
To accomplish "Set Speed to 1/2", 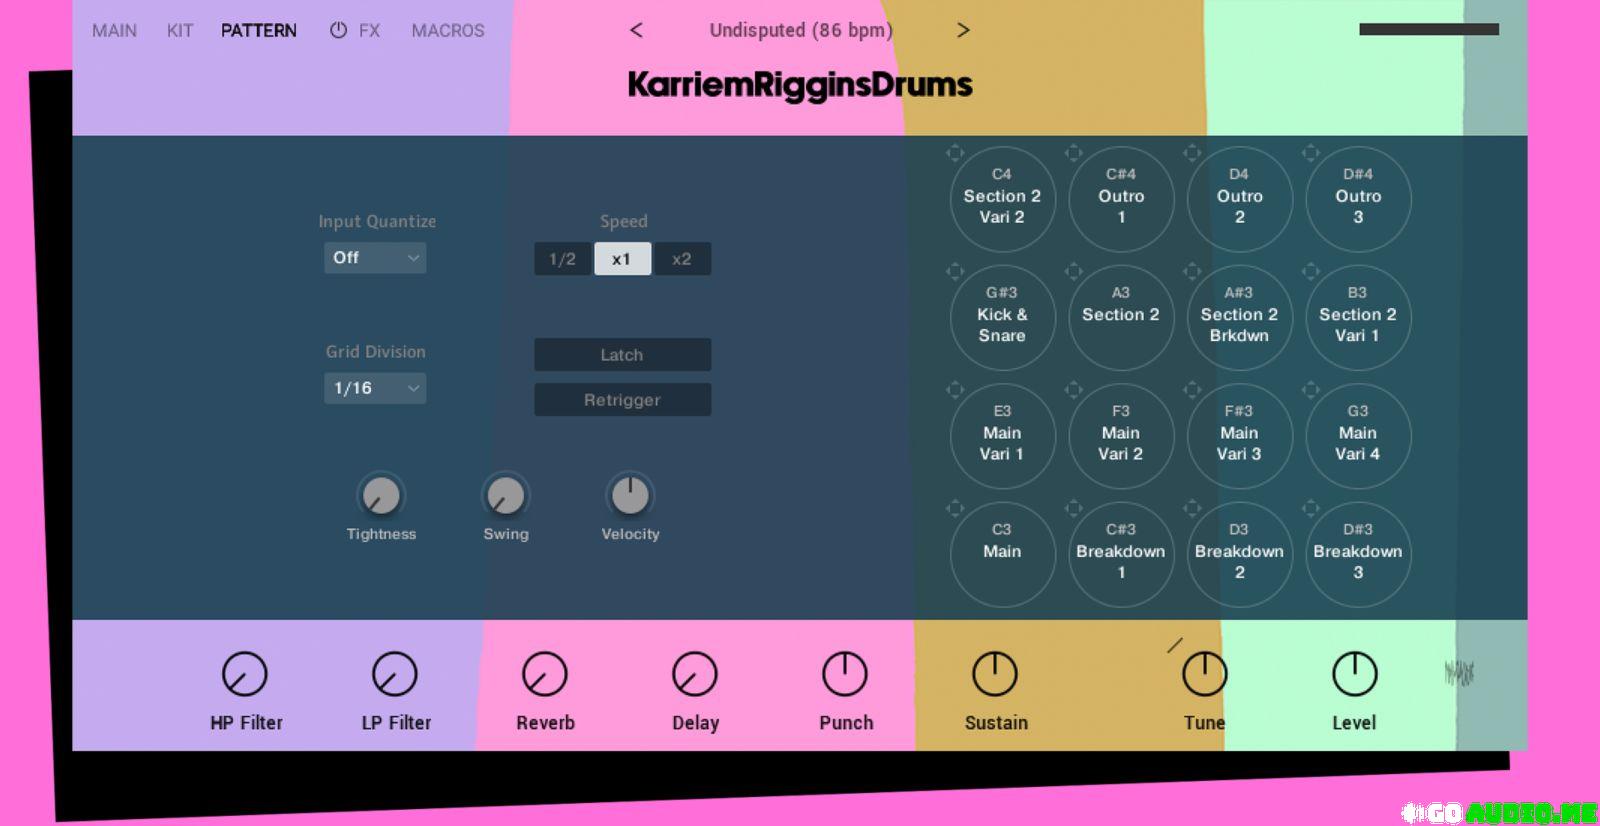I will pos(563,259).
